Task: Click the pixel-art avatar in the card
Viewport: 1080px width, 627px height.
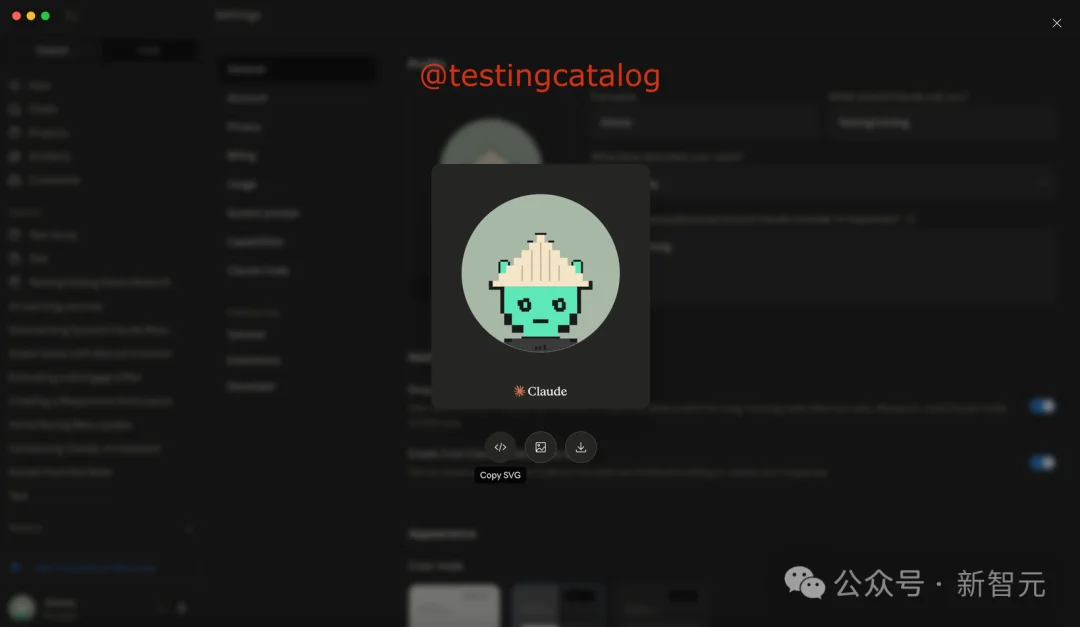Action: point(540,273)
